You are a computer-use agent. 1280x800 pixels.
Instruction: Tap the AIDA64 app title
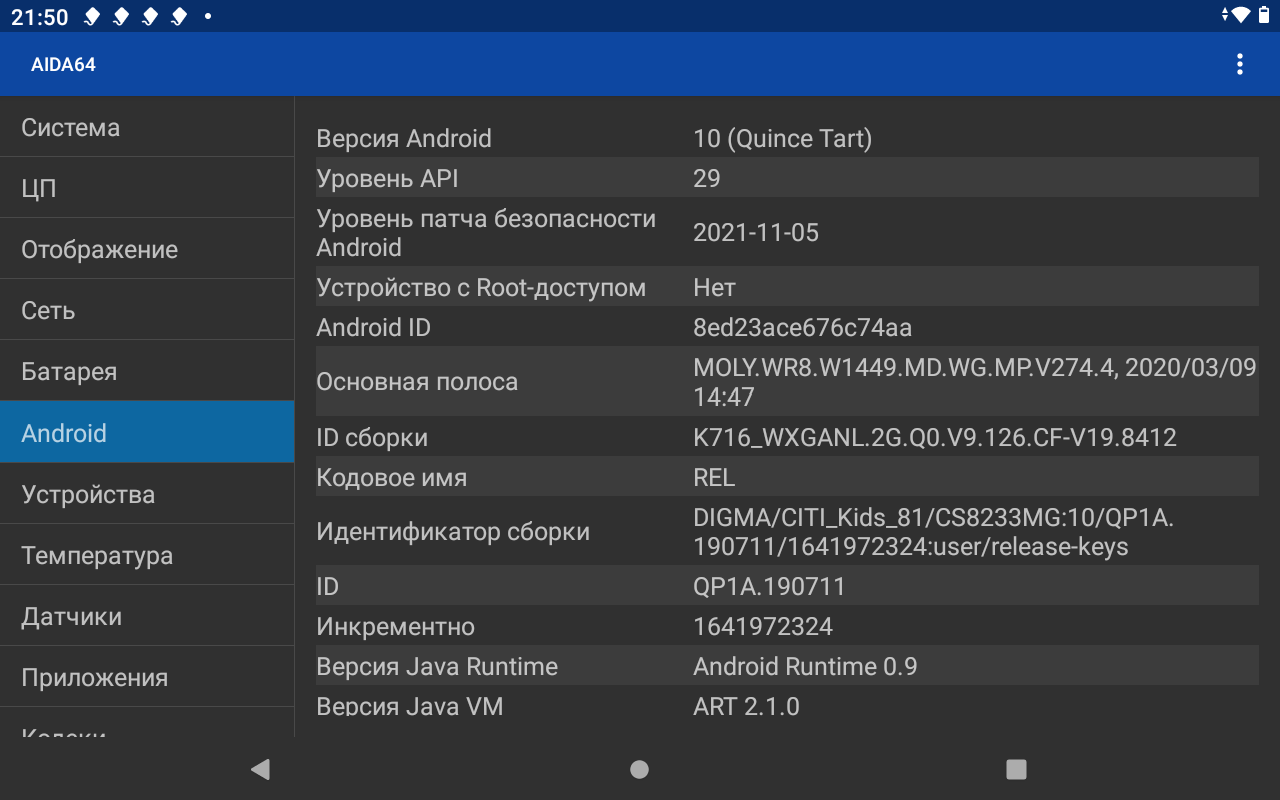click(x=63, y=65)
